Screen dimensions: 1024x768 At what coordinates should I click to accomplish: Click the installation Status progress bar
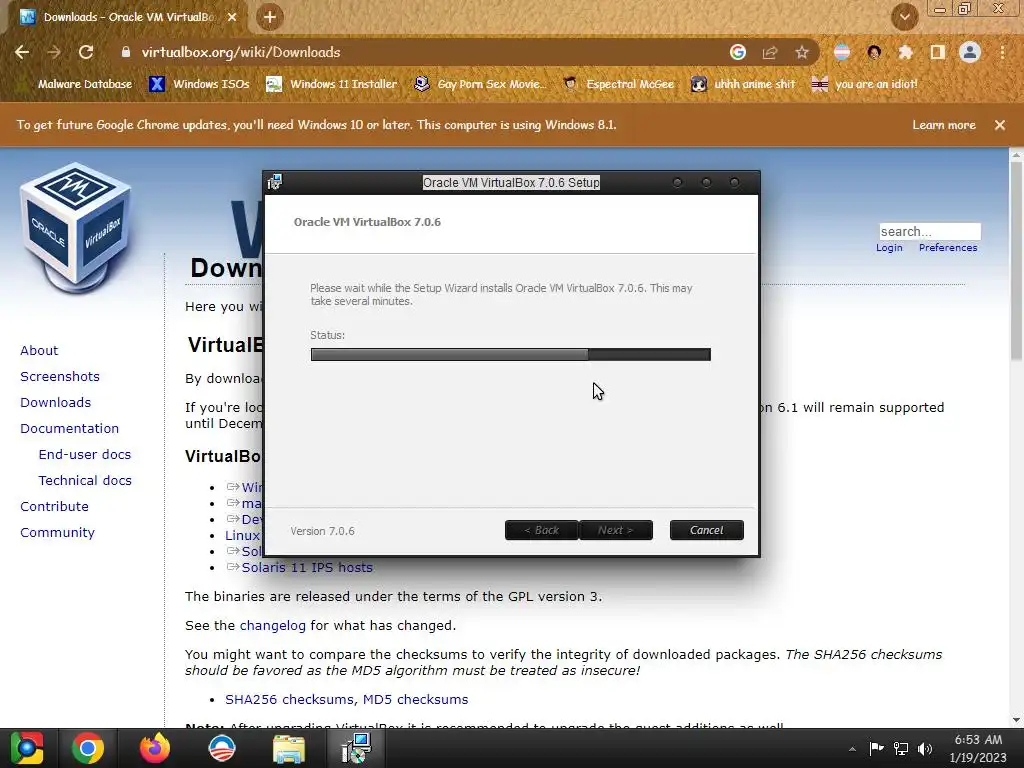[511, 355]
